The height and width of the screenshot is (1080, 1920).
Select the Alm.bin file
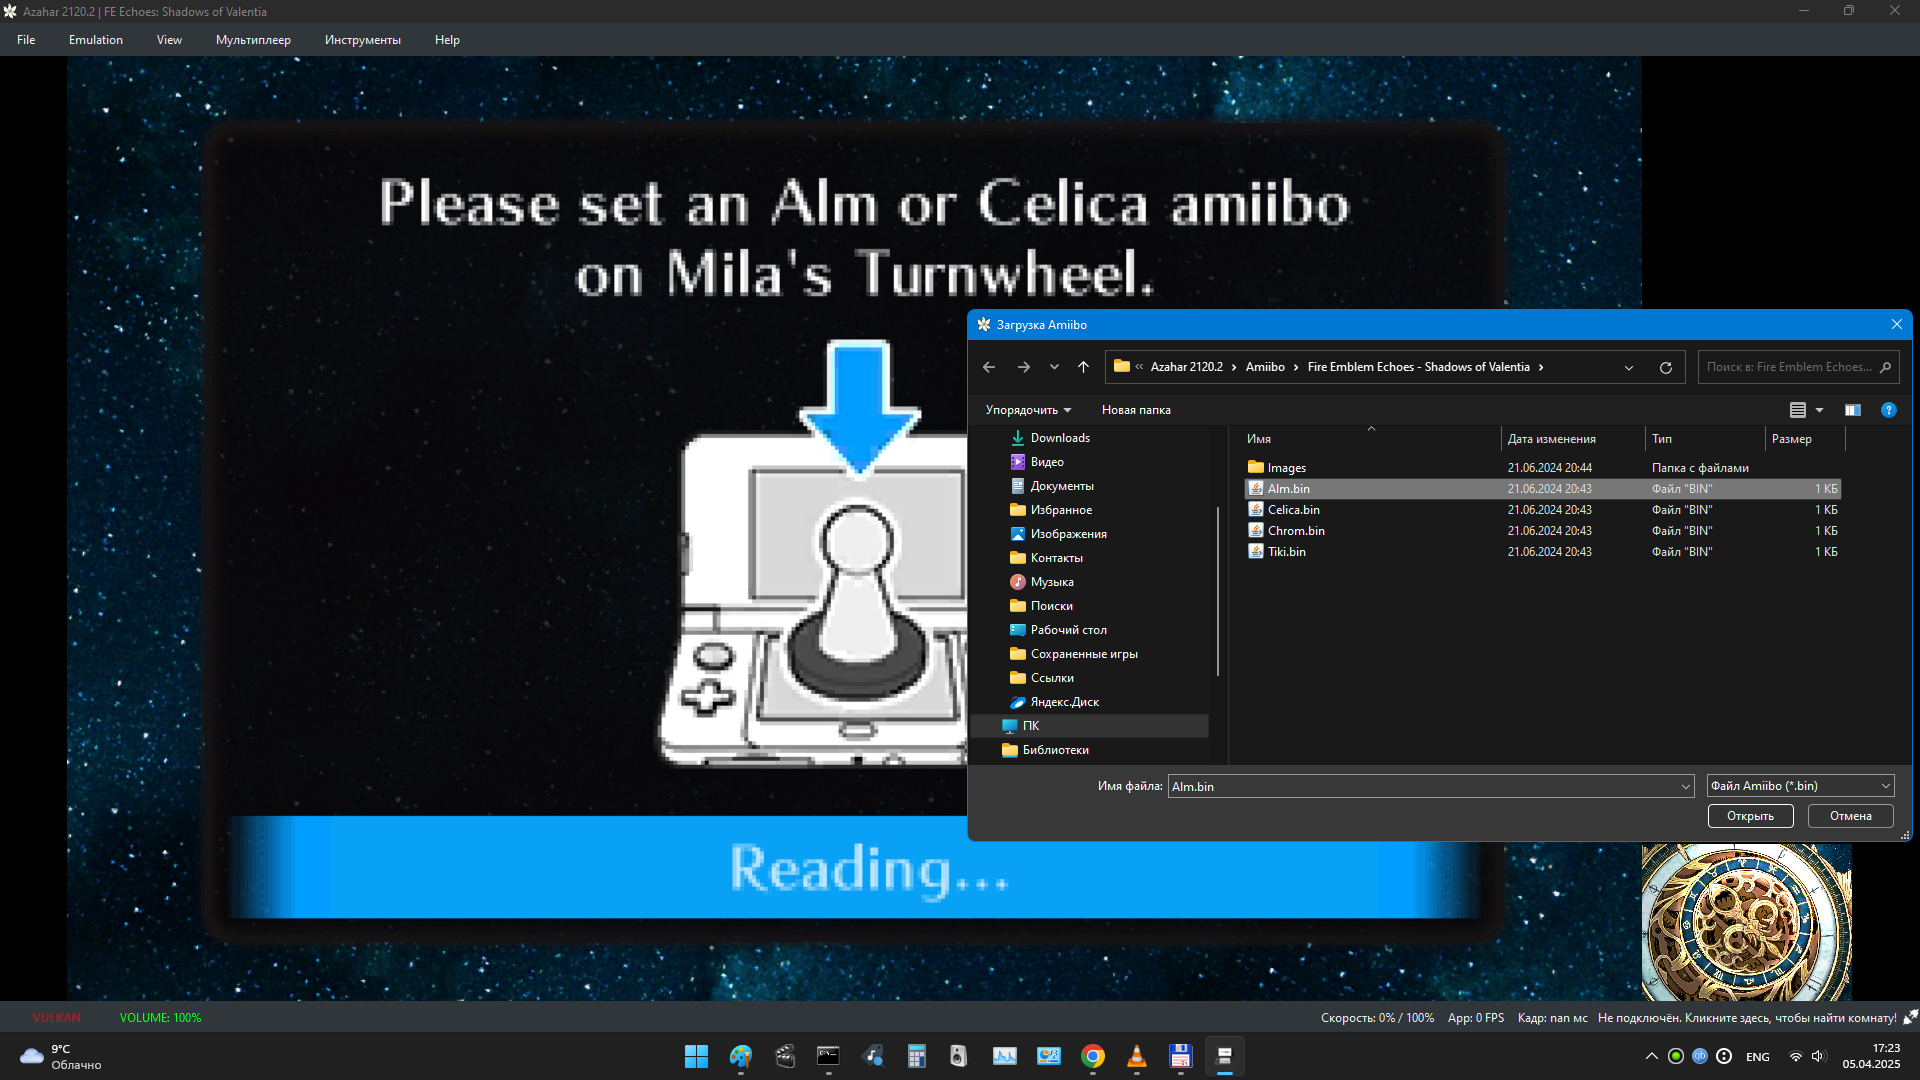[x=1542, y=489]
